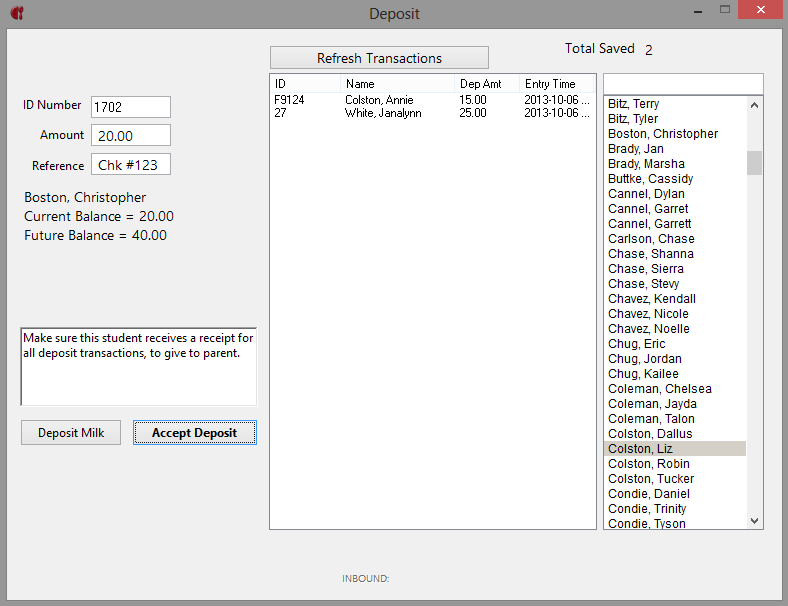Select Brady, Jan in student list

[674, 149]
